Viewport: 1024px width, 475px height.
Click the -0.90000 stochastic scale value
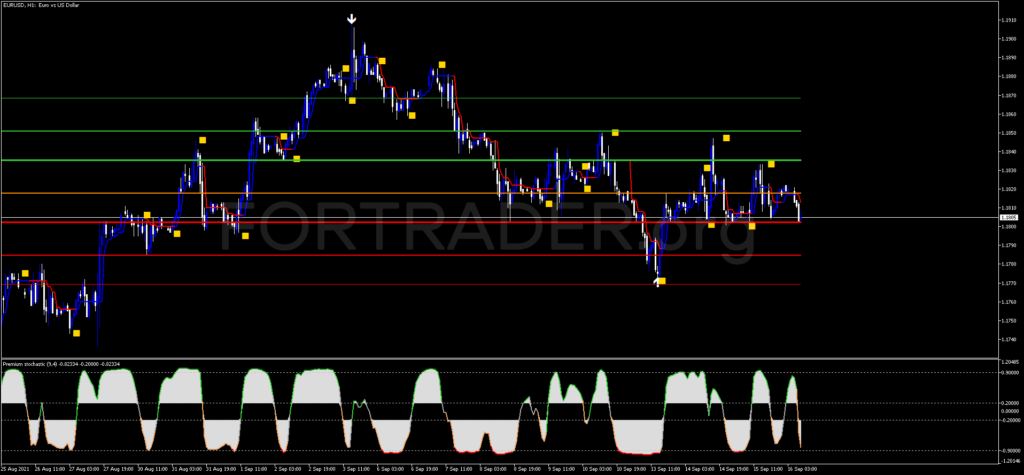[x=1010, y=451]
